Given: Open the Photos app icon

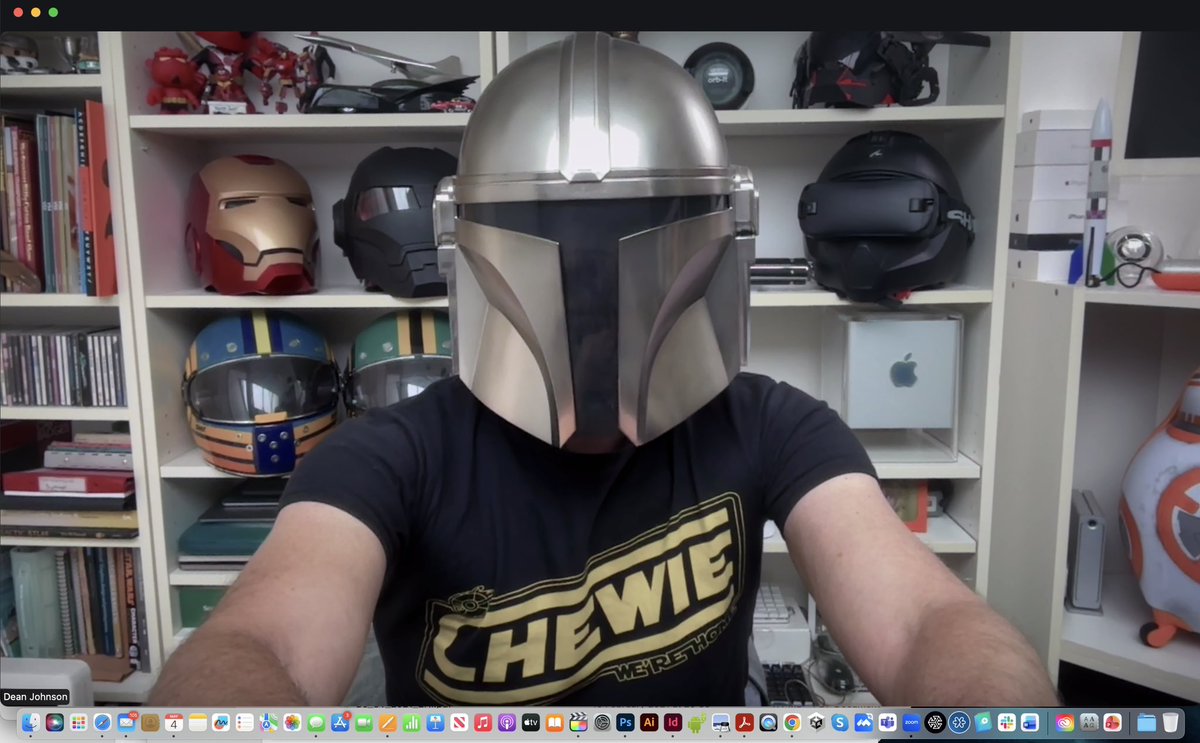Looking at the screenshot, I should coord(292,722).
